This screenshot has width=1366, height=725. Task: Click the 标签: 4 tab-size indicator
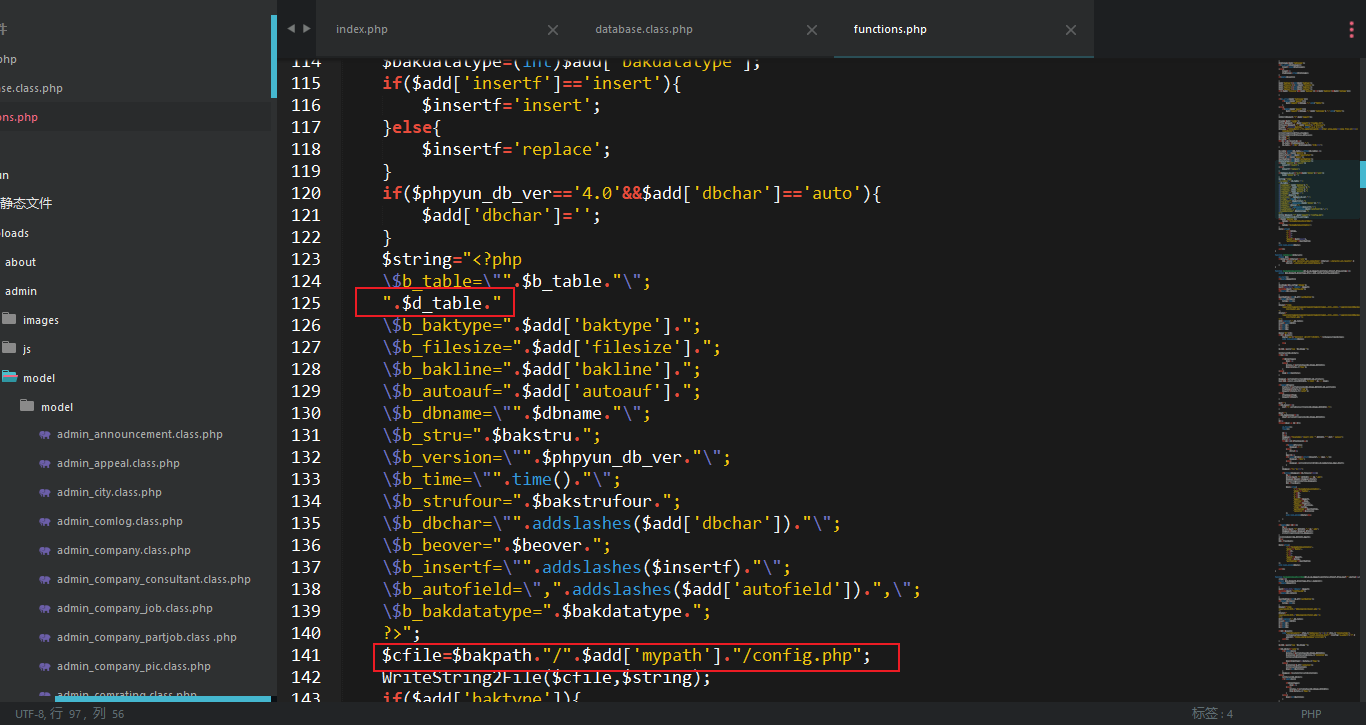point(1212,713)
